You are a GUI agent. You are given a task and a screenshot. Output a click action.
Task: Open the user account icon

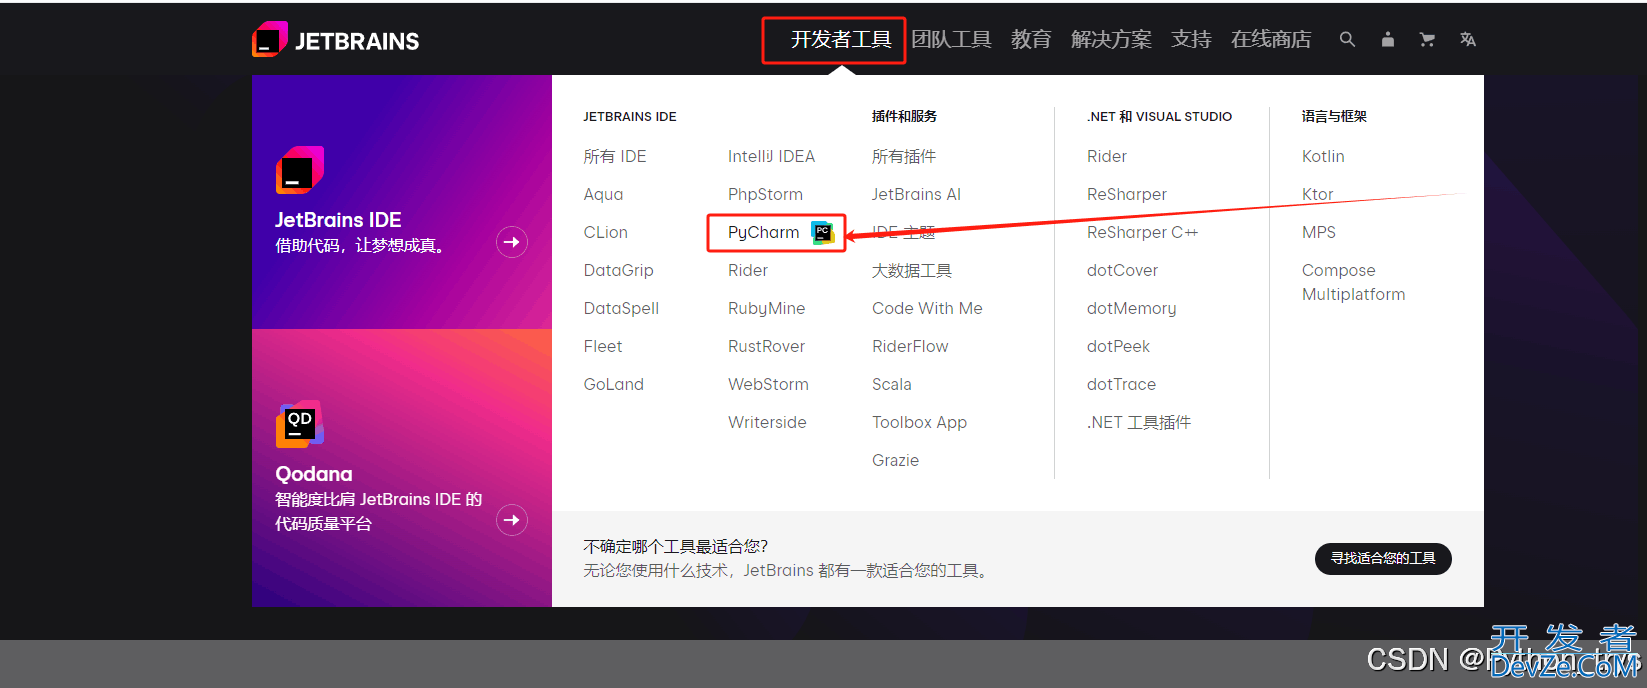(x=1387, y=39)
